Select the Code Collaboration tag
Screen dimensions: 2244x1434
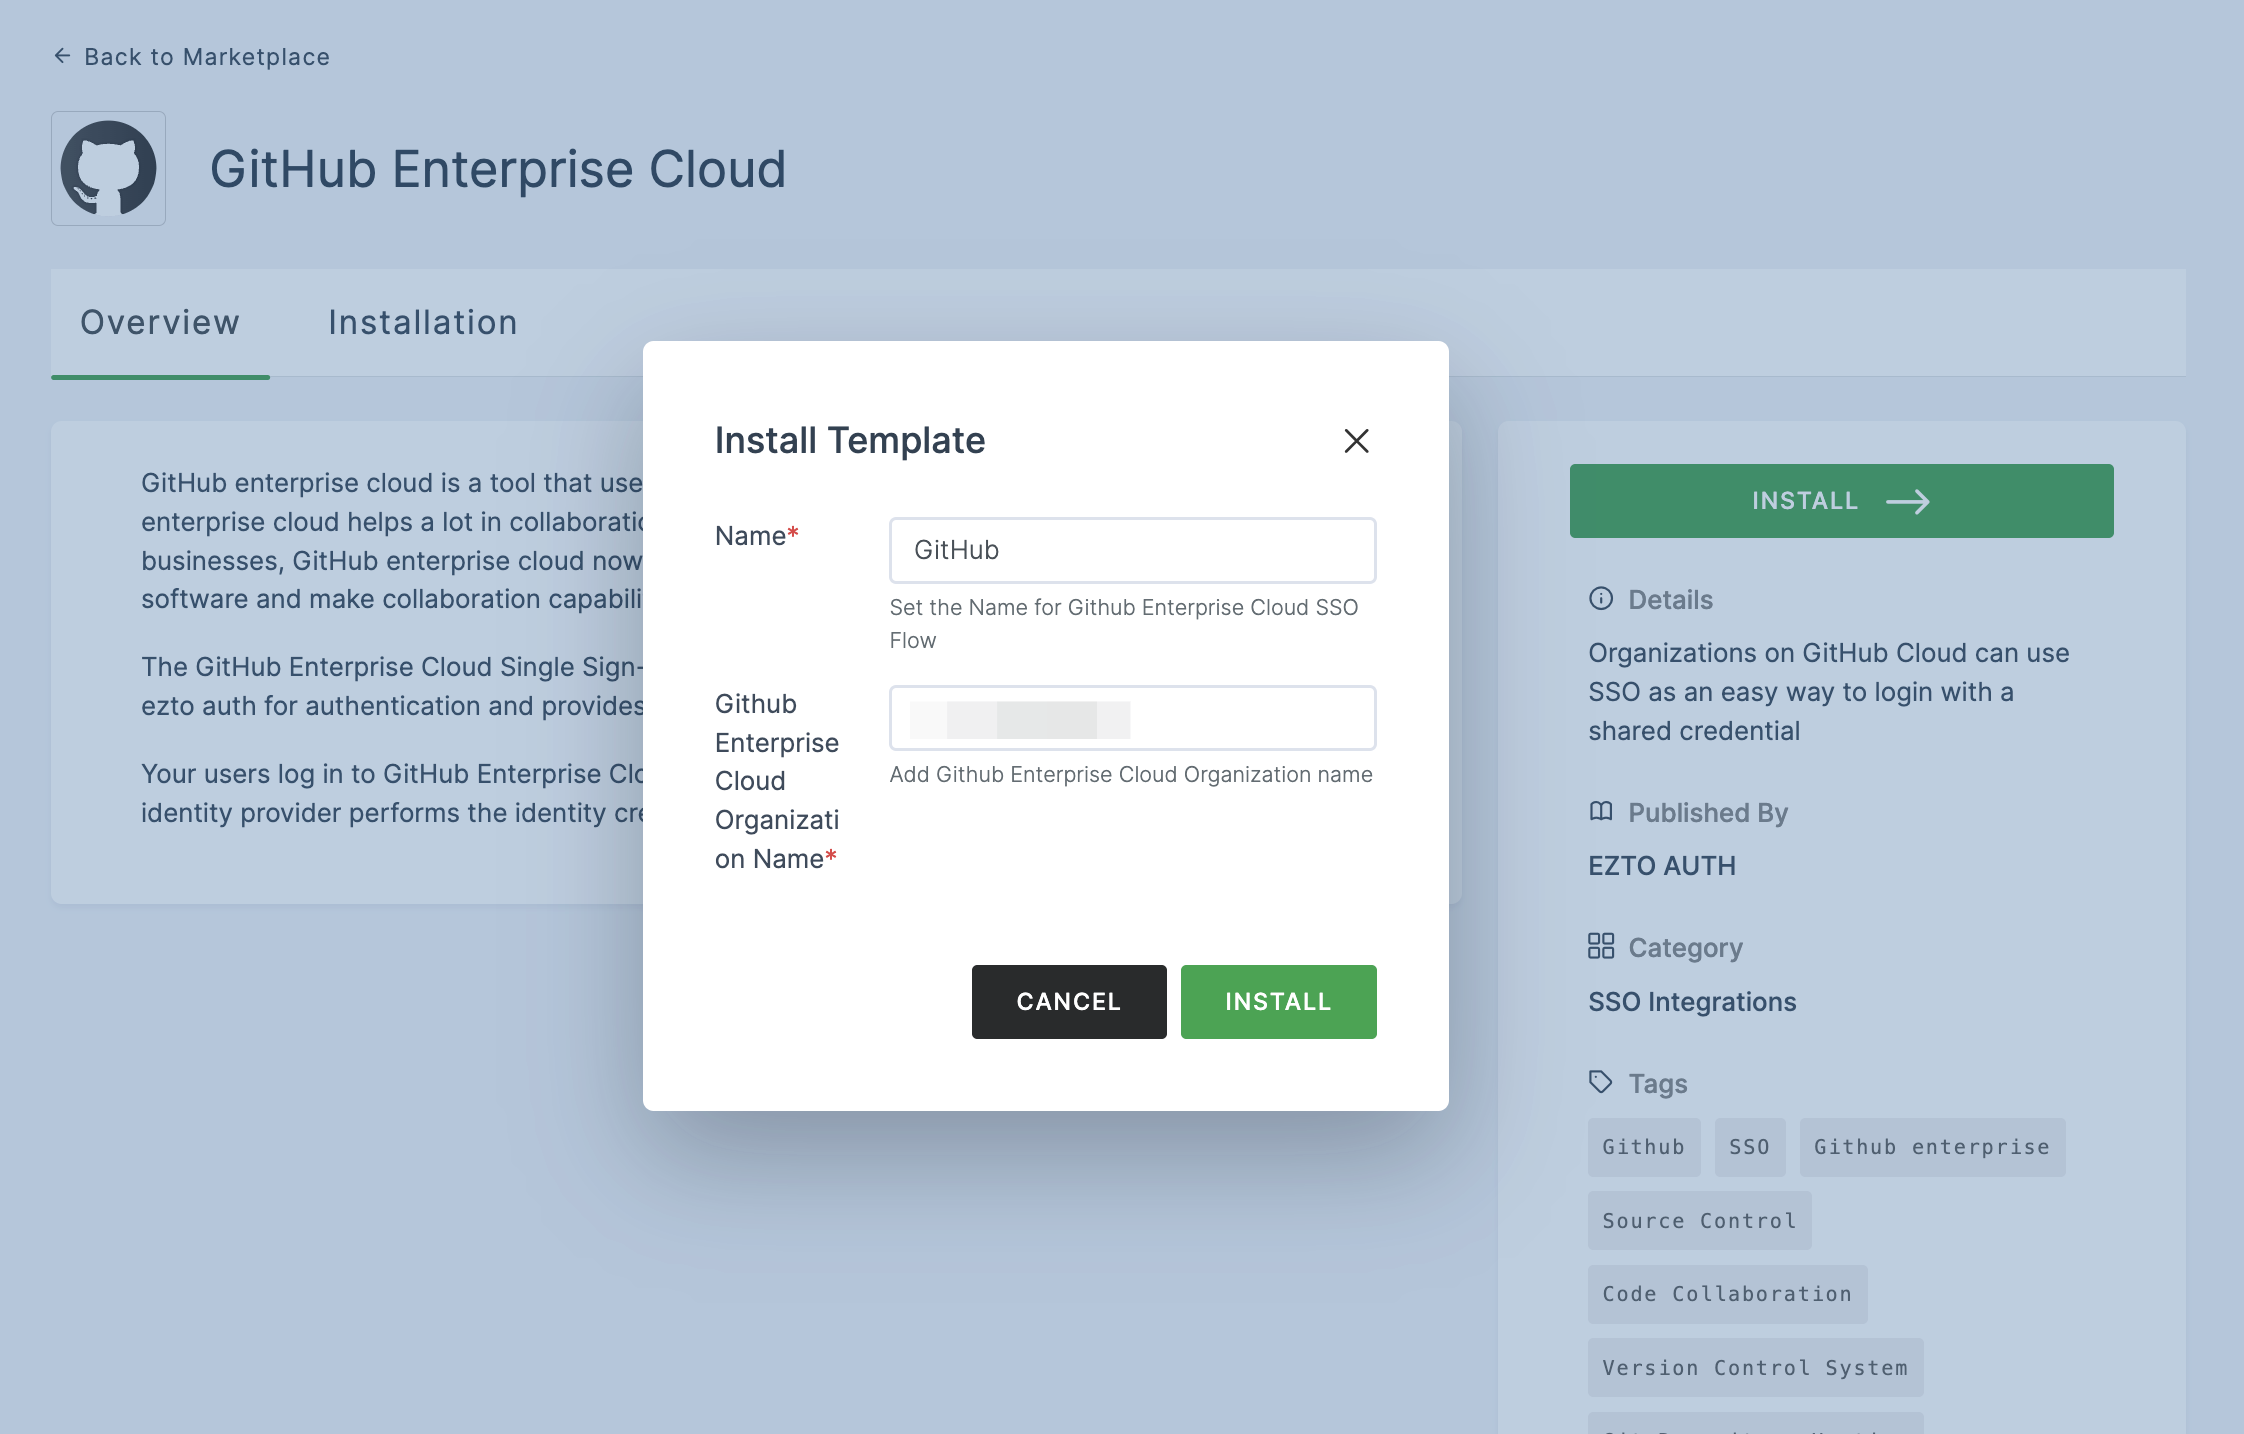[1727, 1294]
